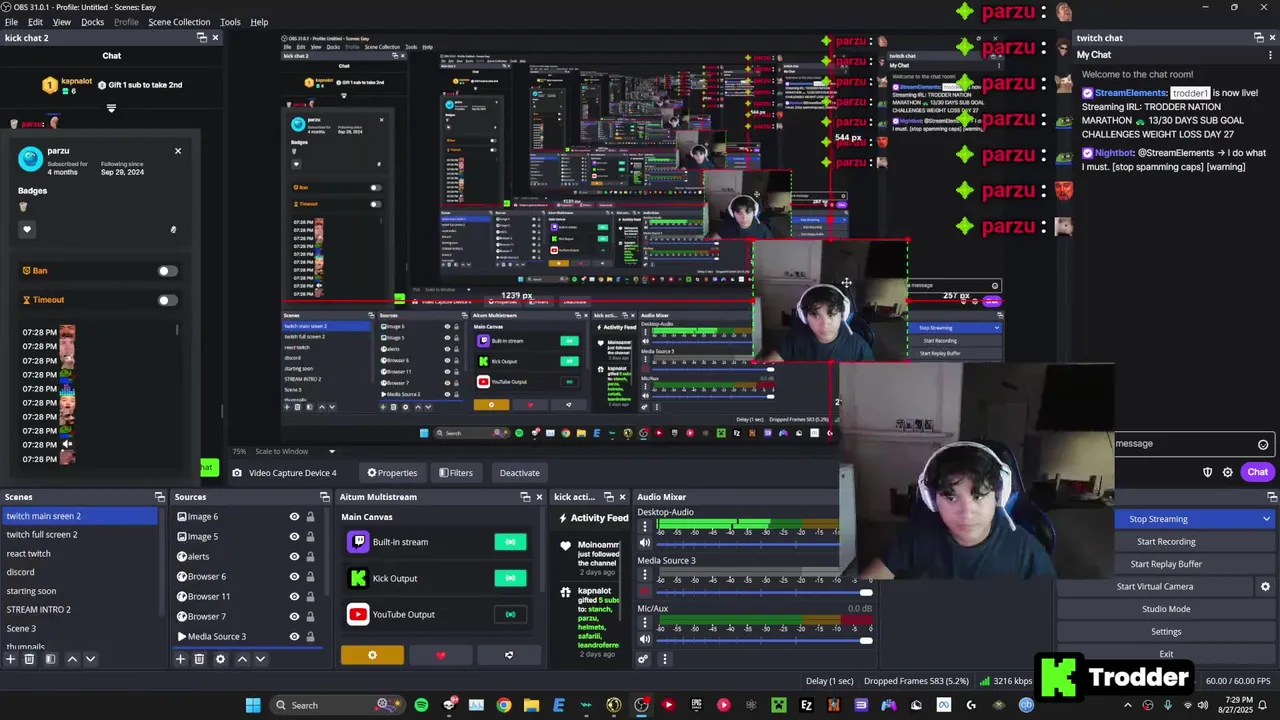The image size is (1280, 720).
Task: Toggle the Ban switch for parzu
Action: [167, 271]
